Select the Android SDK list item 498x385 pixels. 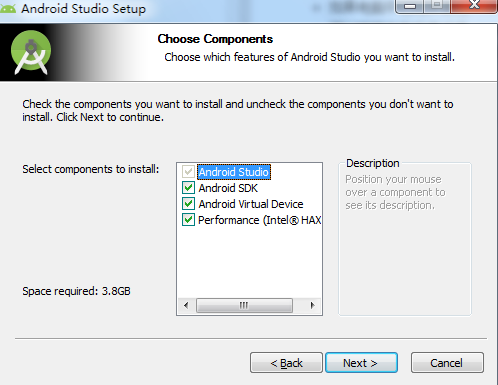click(228, 188)
